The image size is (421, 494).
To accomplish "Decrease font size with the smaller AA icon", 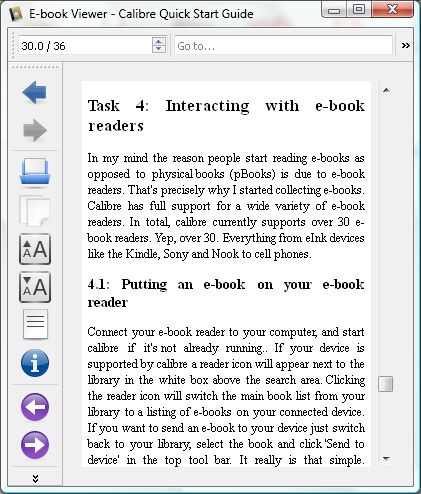I will click(x=35, y=287).
